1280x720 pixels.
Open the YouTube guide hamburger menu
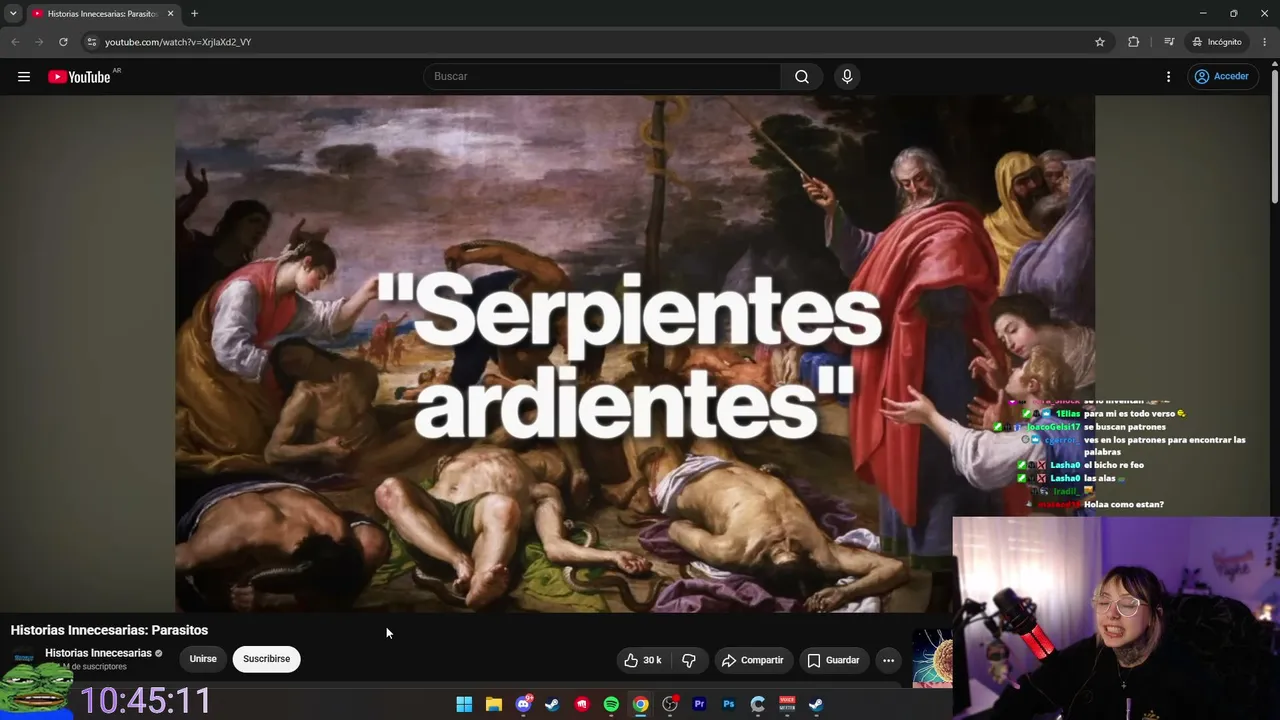pos(24,77)
